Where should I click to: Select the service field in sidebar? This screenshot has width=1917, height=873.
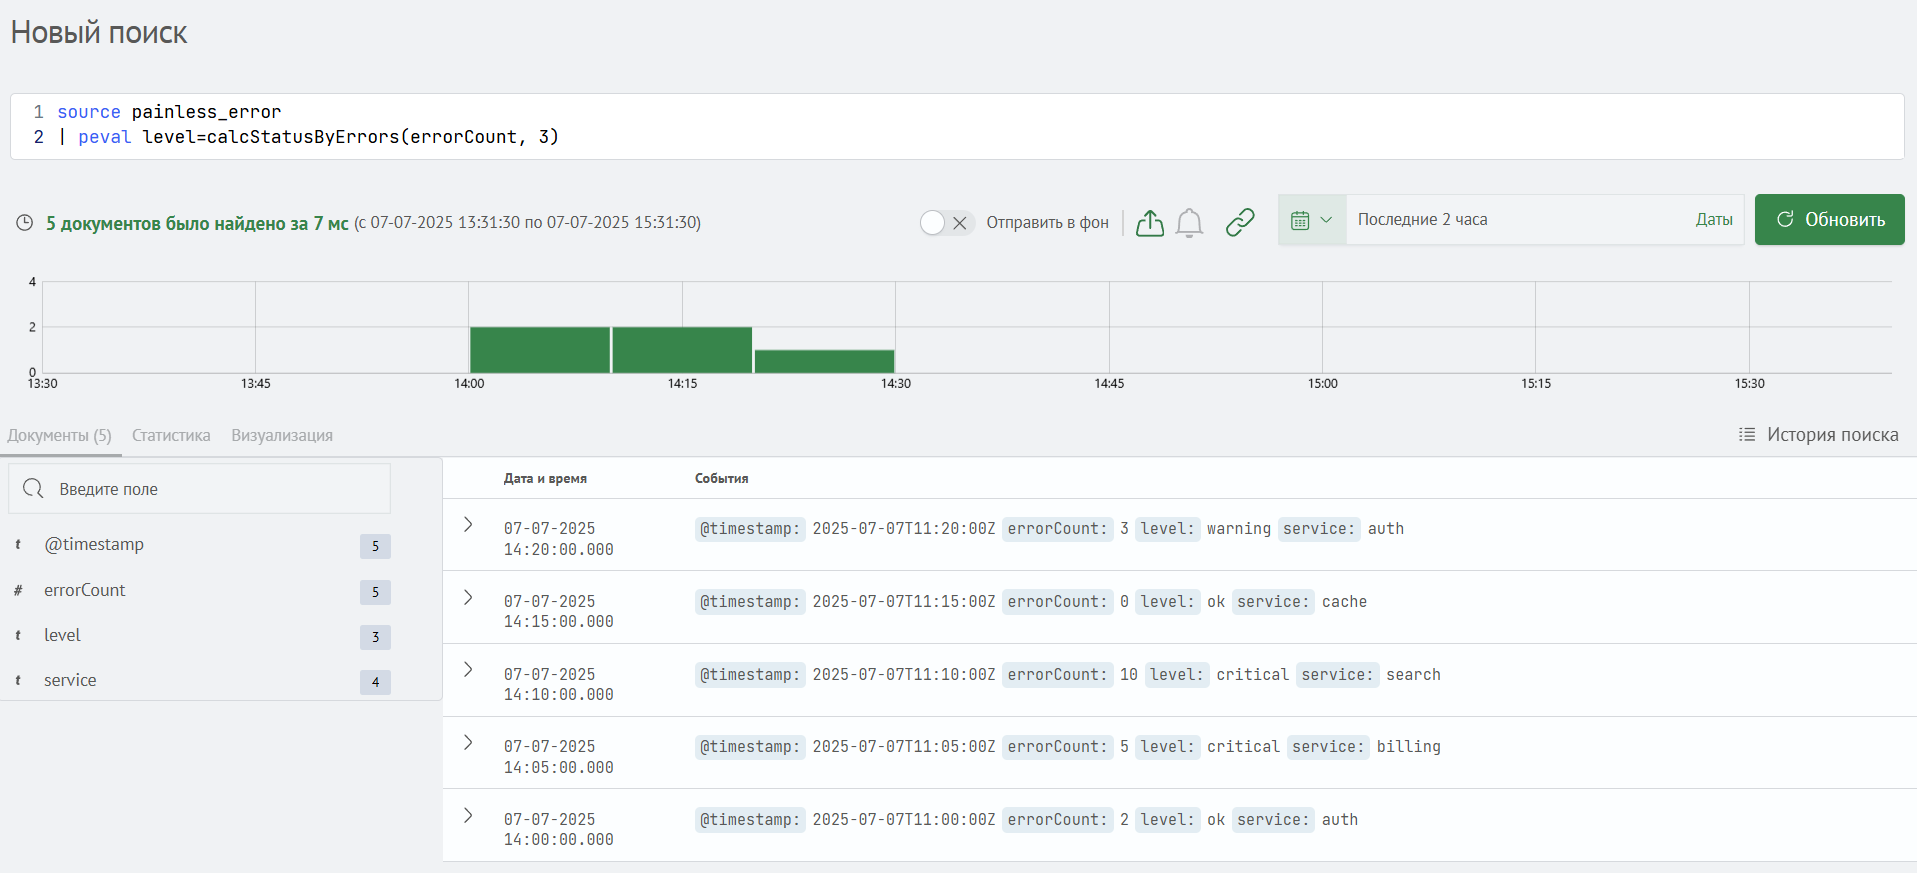[x=70, y=681]
